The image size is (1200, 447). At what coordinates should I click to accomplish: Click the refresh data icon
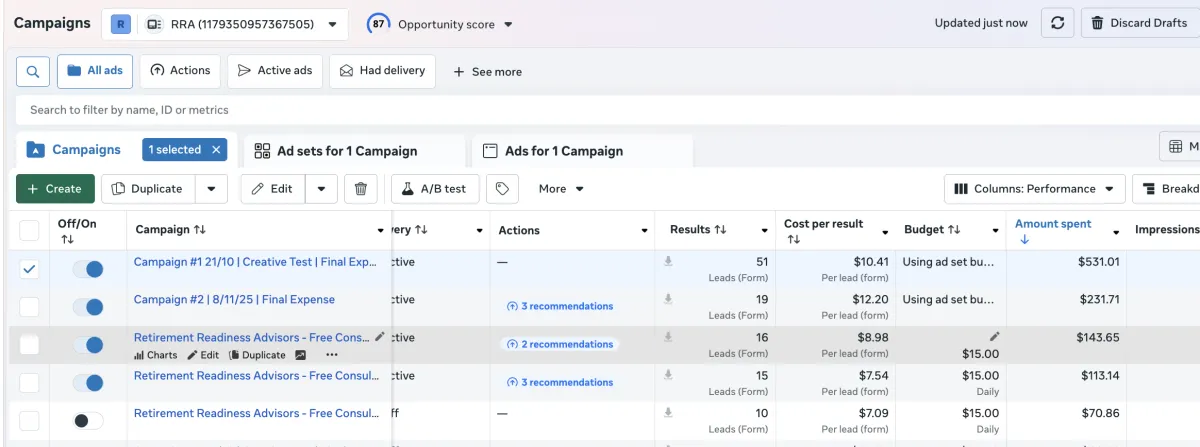click(1057, 23)
